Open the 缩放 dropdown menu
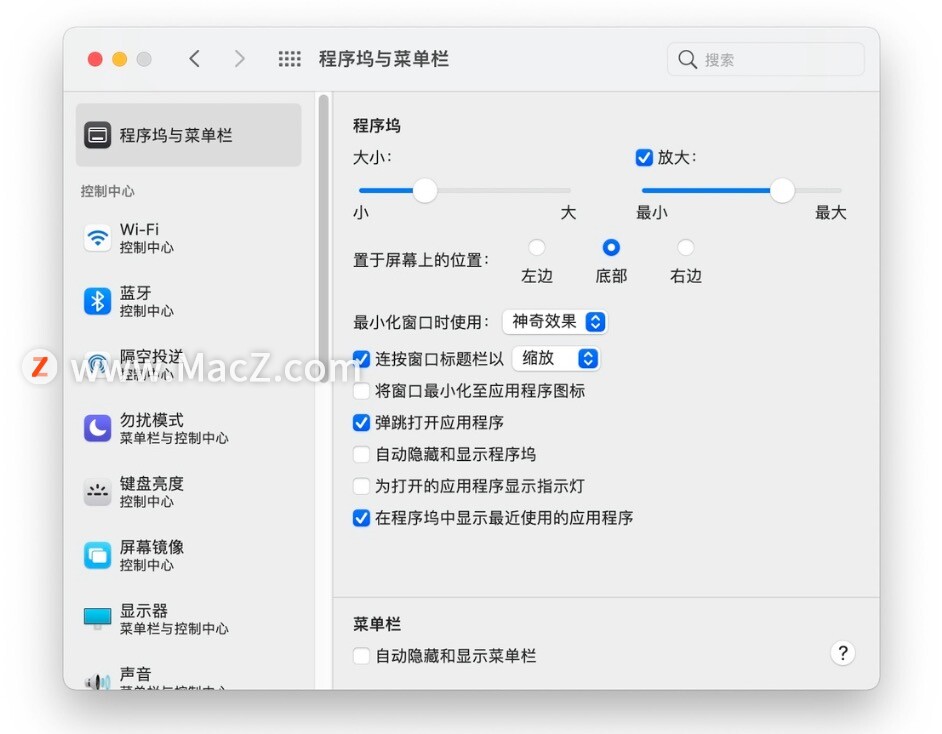 (556, 358)
